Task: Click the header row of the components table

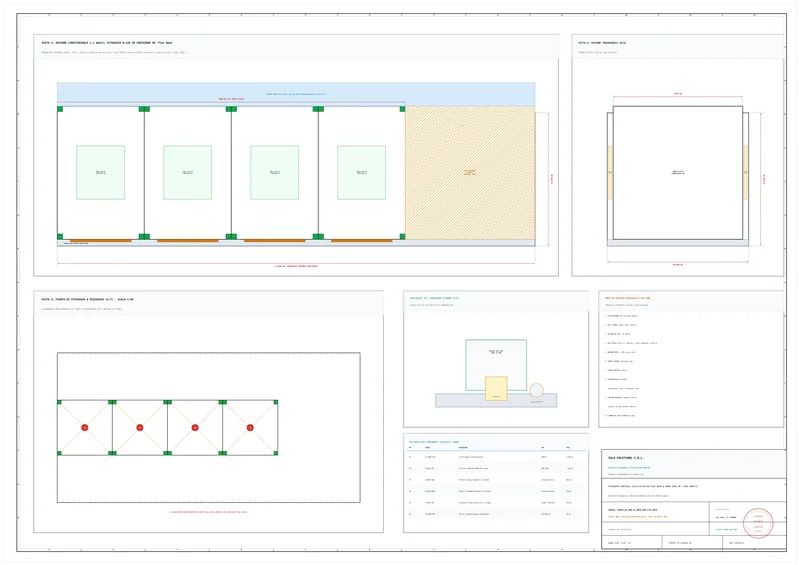Action: point(496,448)
